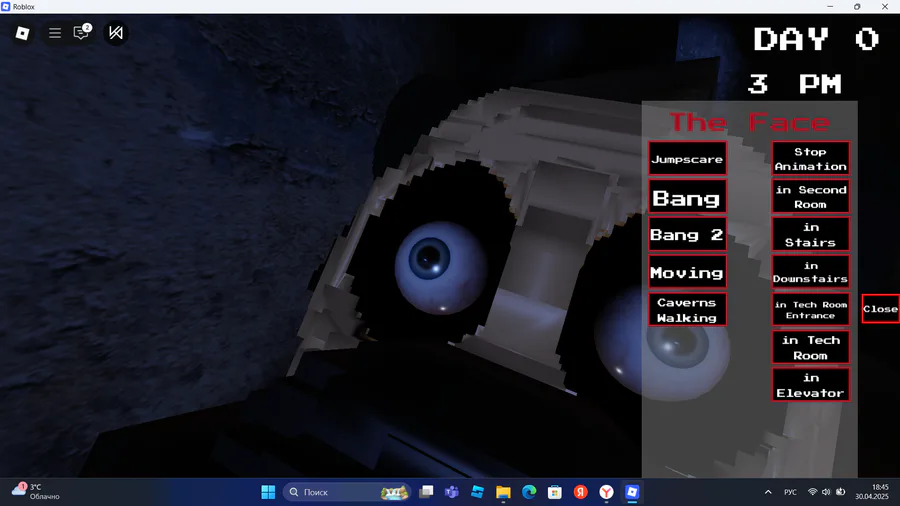Viewport: 900px width, 506px height.
Task: Open Microsoft Teams from taskbar
Action: coord(452,492)
